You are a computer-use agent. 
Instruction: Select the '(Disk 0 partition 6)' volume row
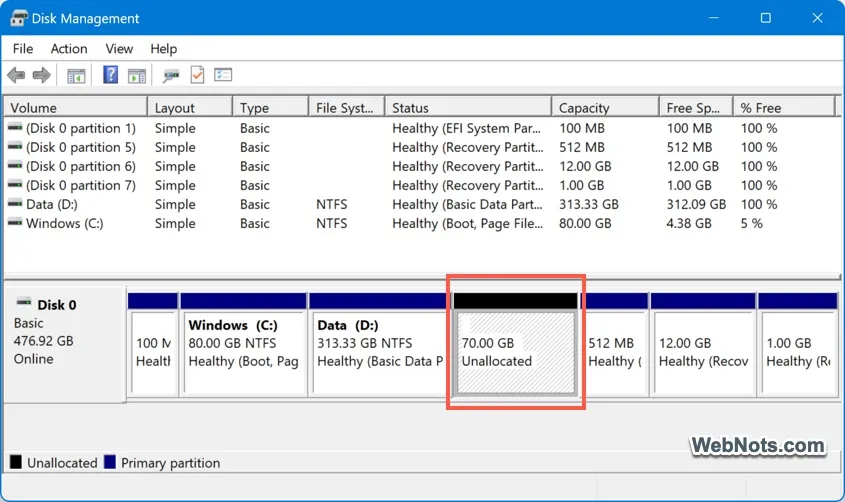(x=420, y=166)
